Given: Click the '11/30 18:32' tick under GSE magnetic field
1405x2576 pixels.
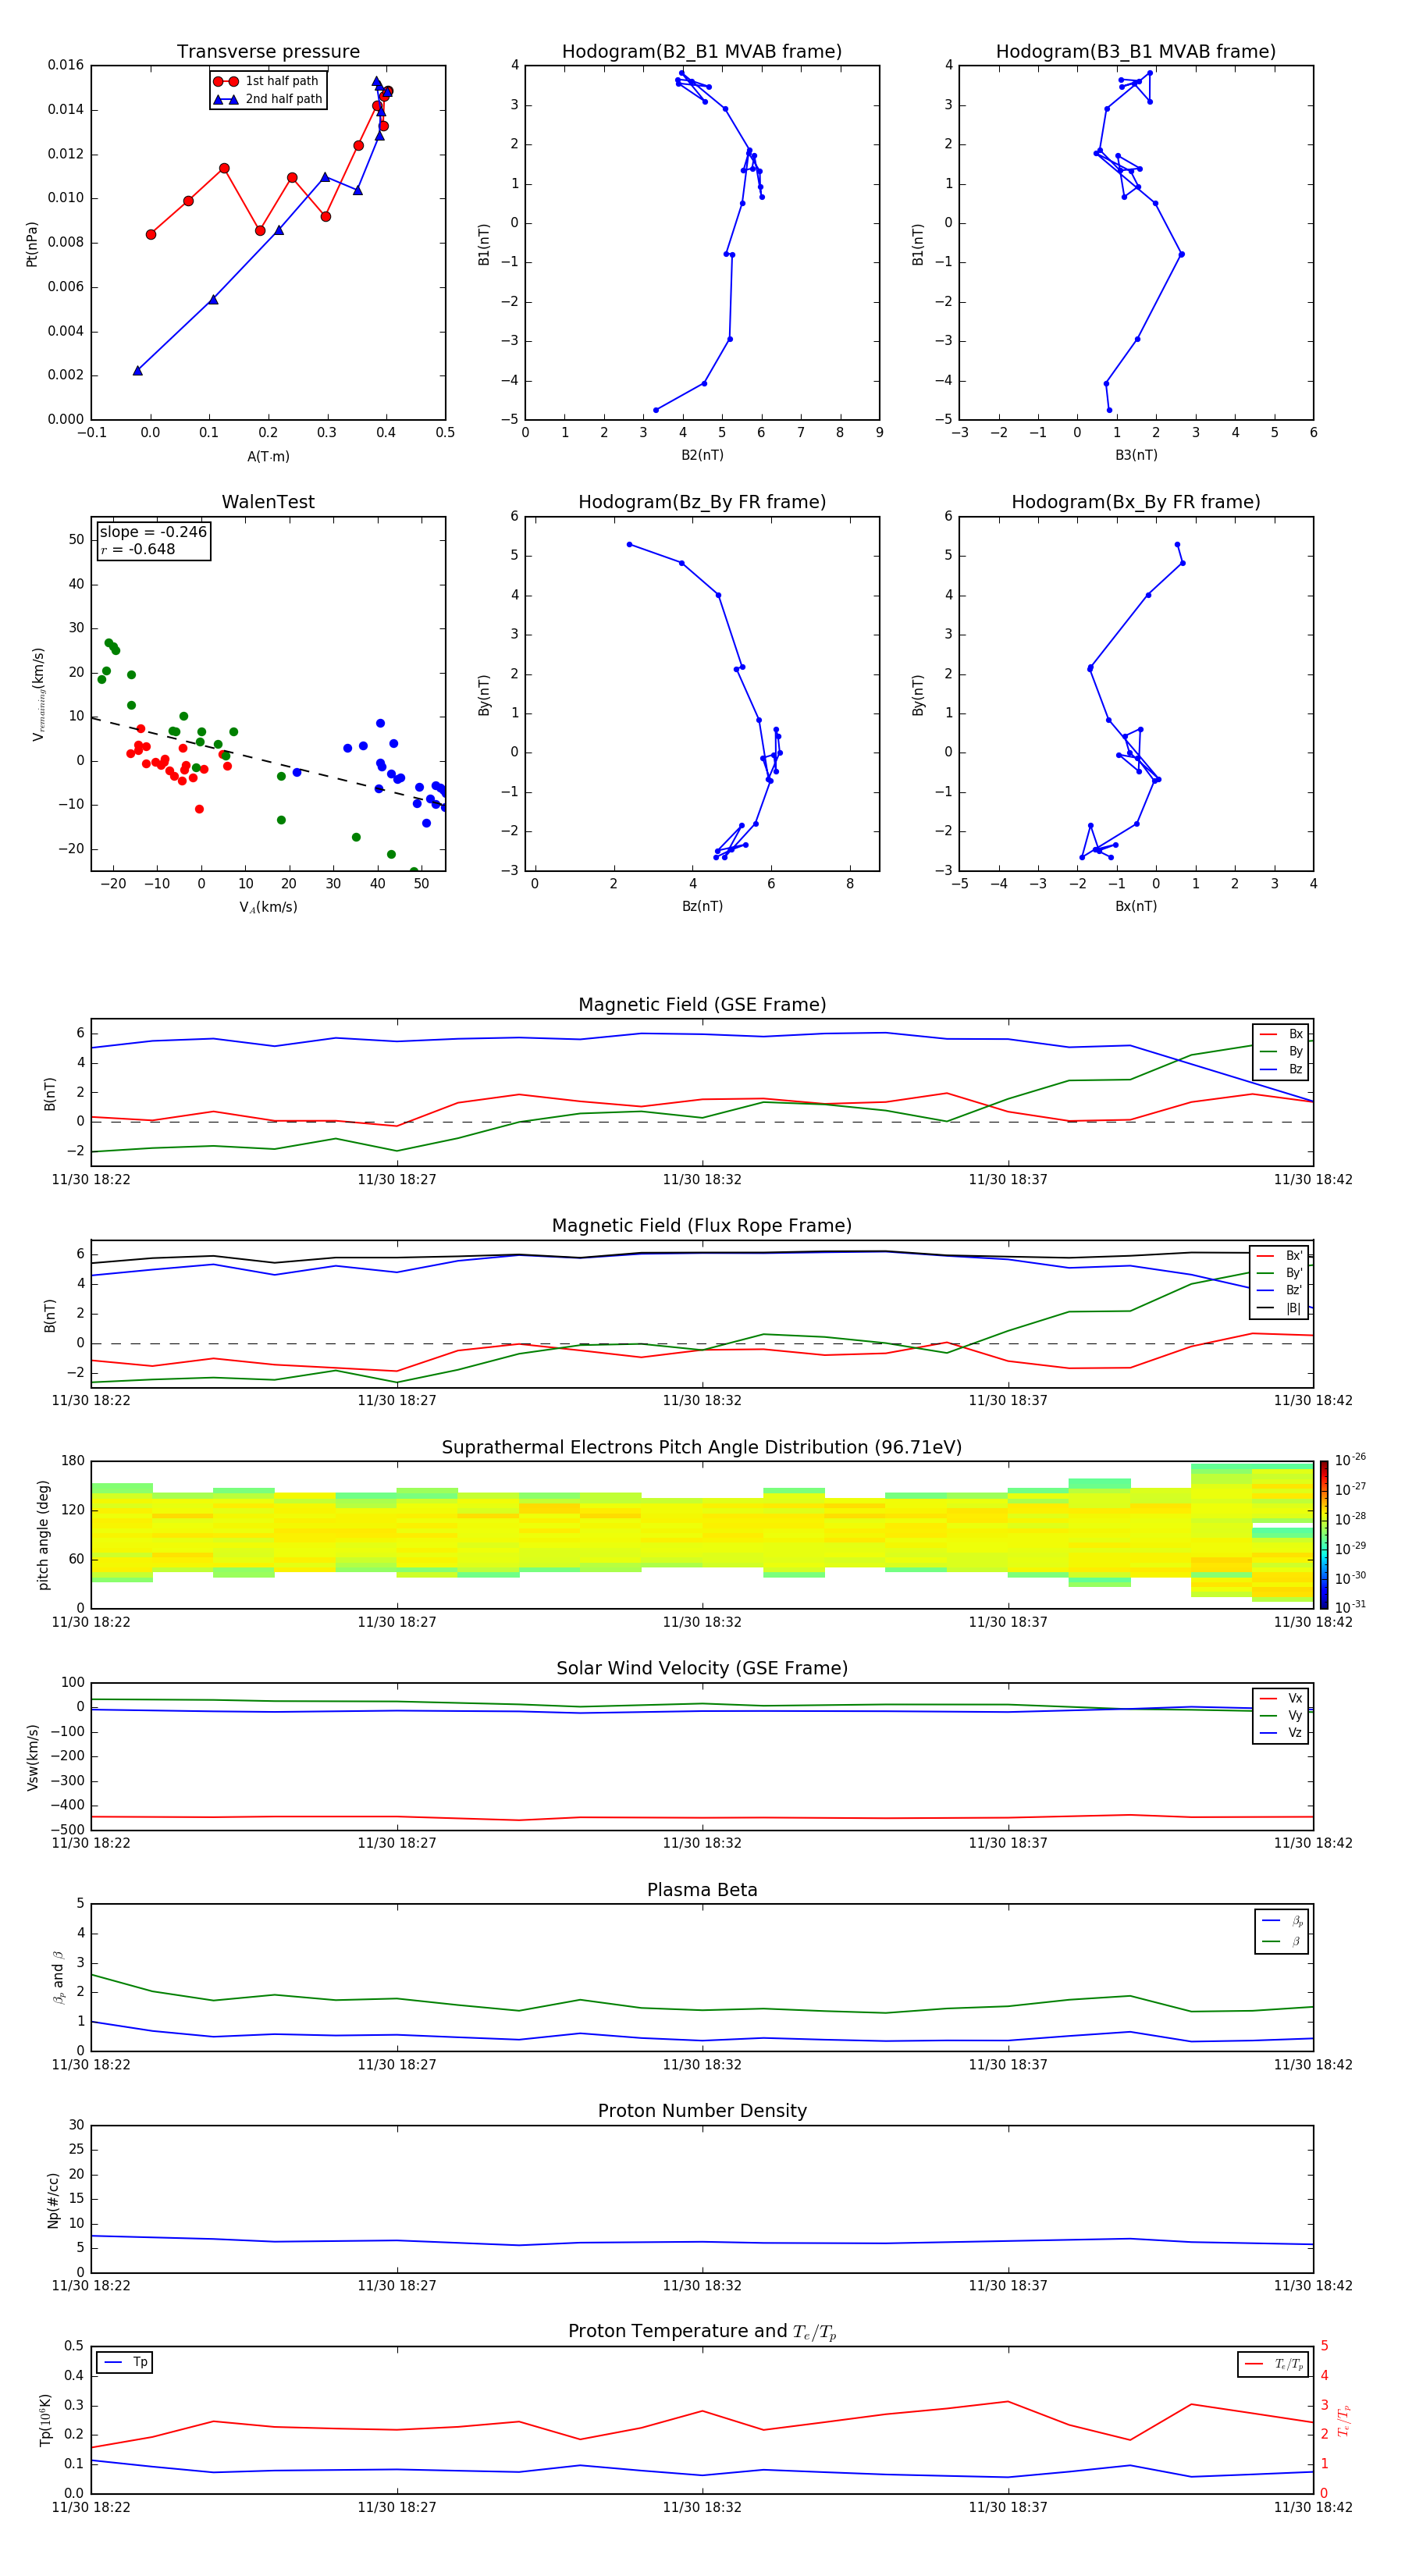Looking at the screenshot, I should (702, 1180).
